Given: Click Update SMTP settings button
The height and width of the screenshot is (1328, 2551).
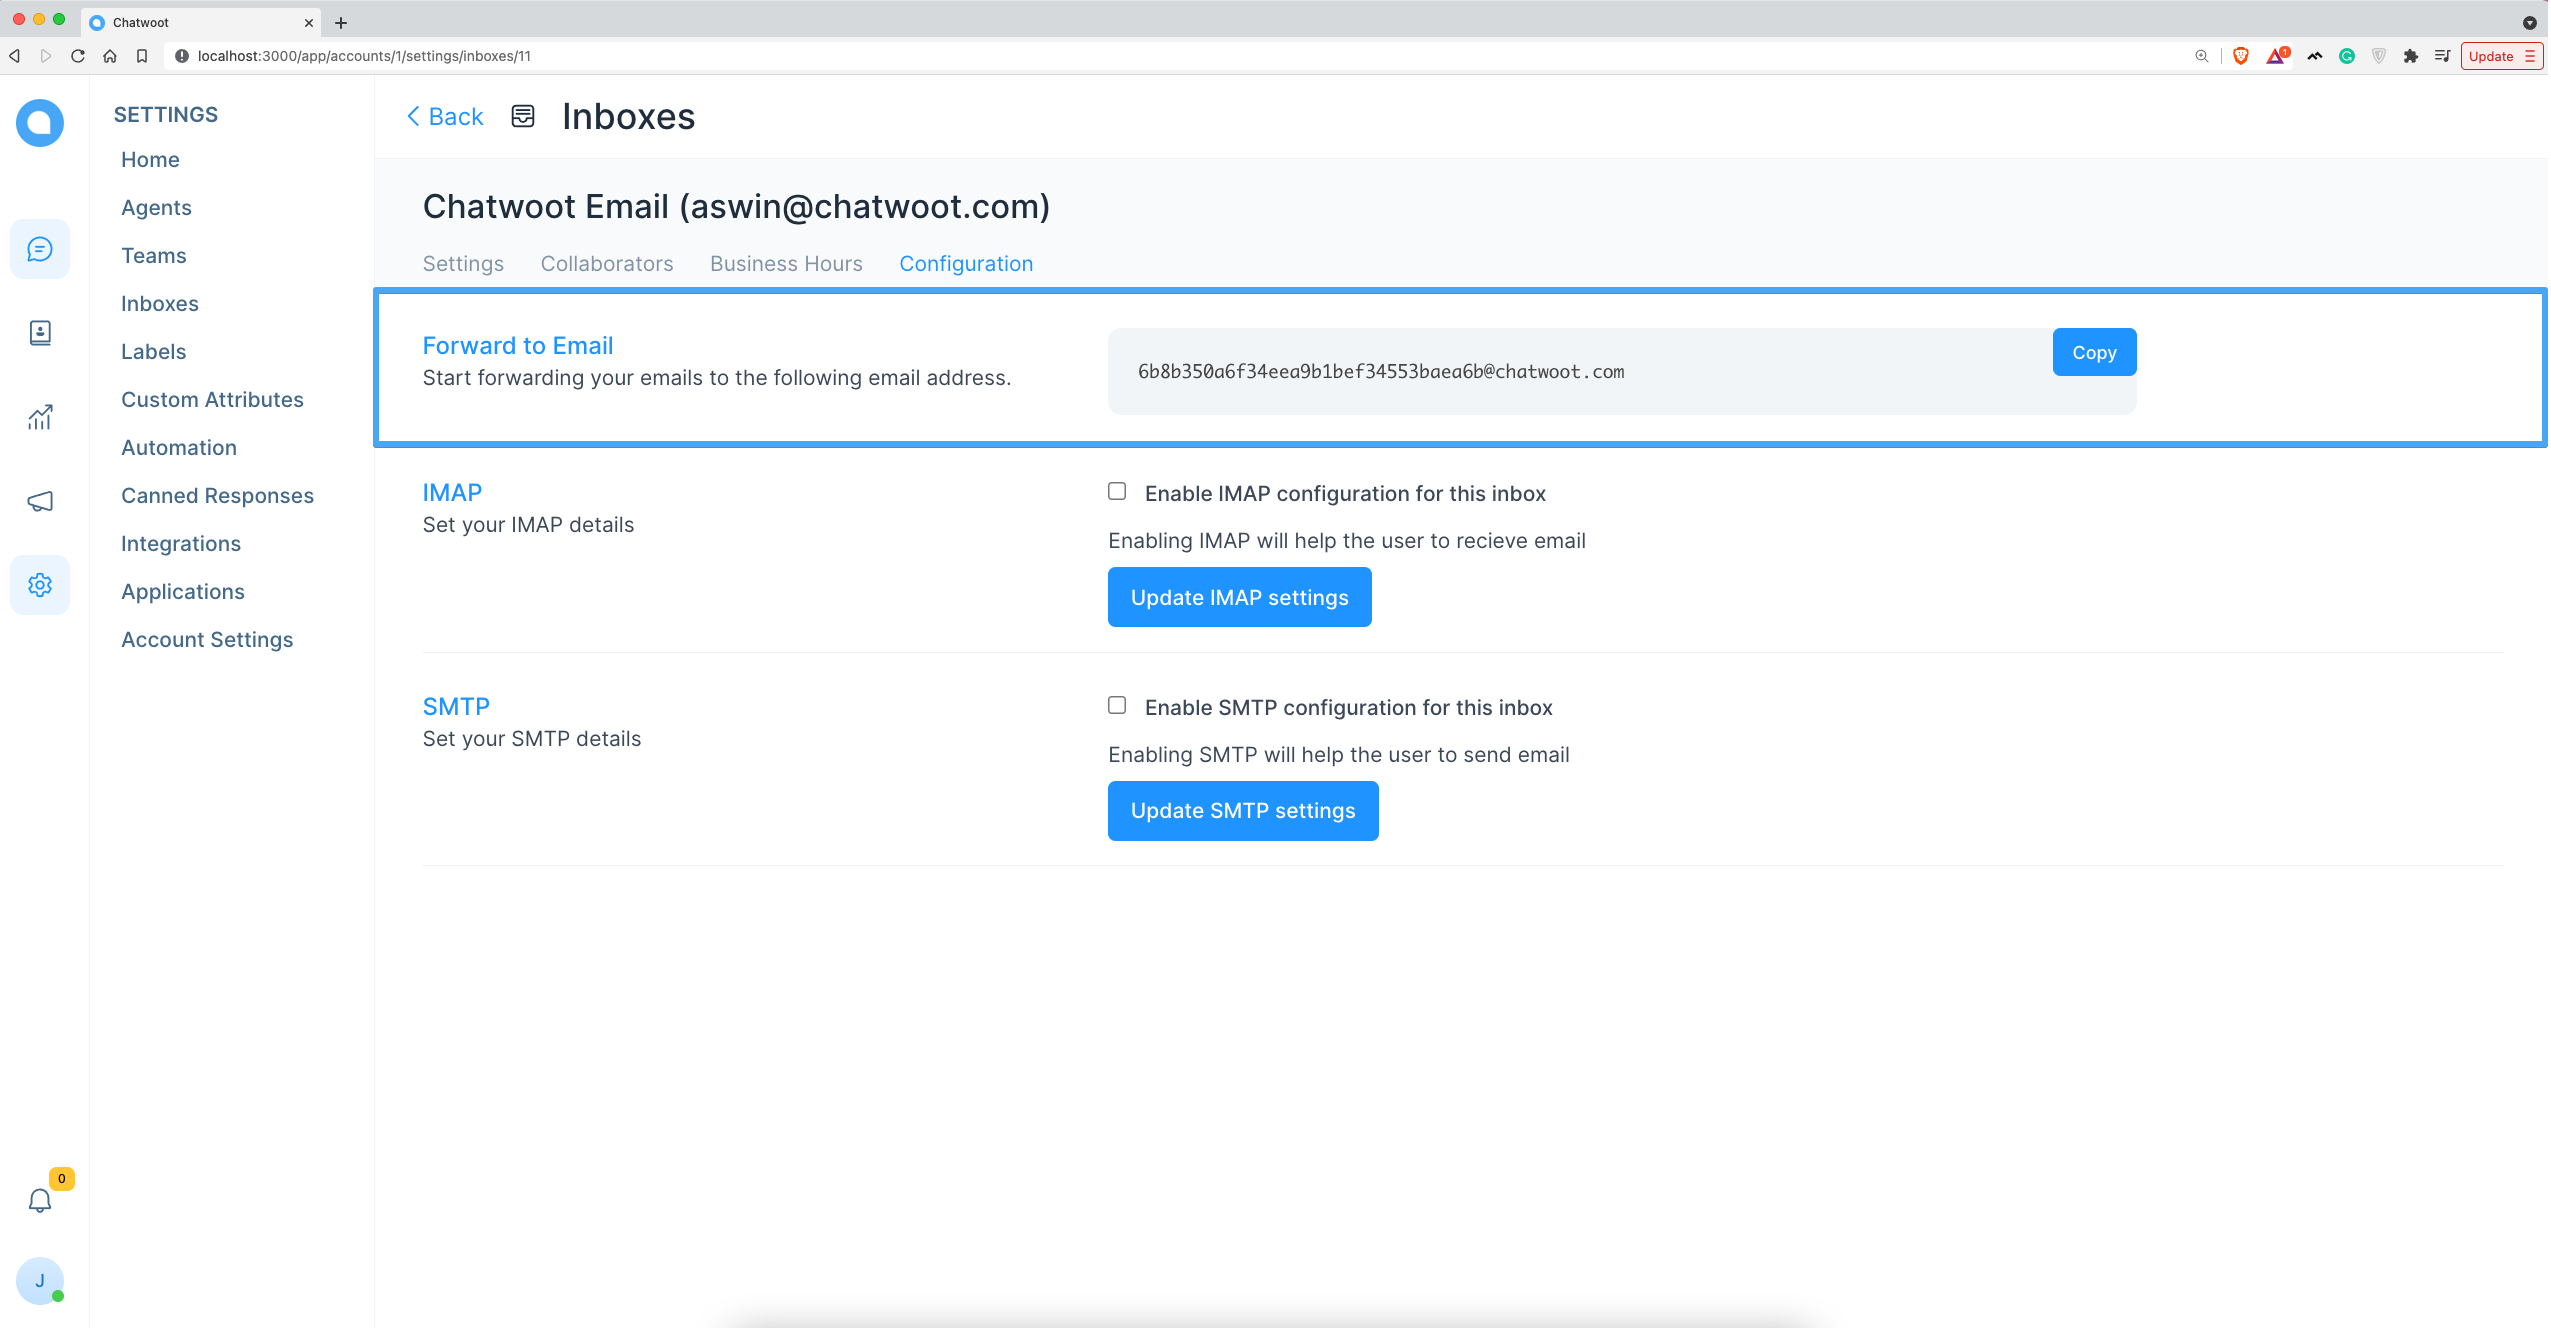Looking at the screenshot, I should (1243, 810).
